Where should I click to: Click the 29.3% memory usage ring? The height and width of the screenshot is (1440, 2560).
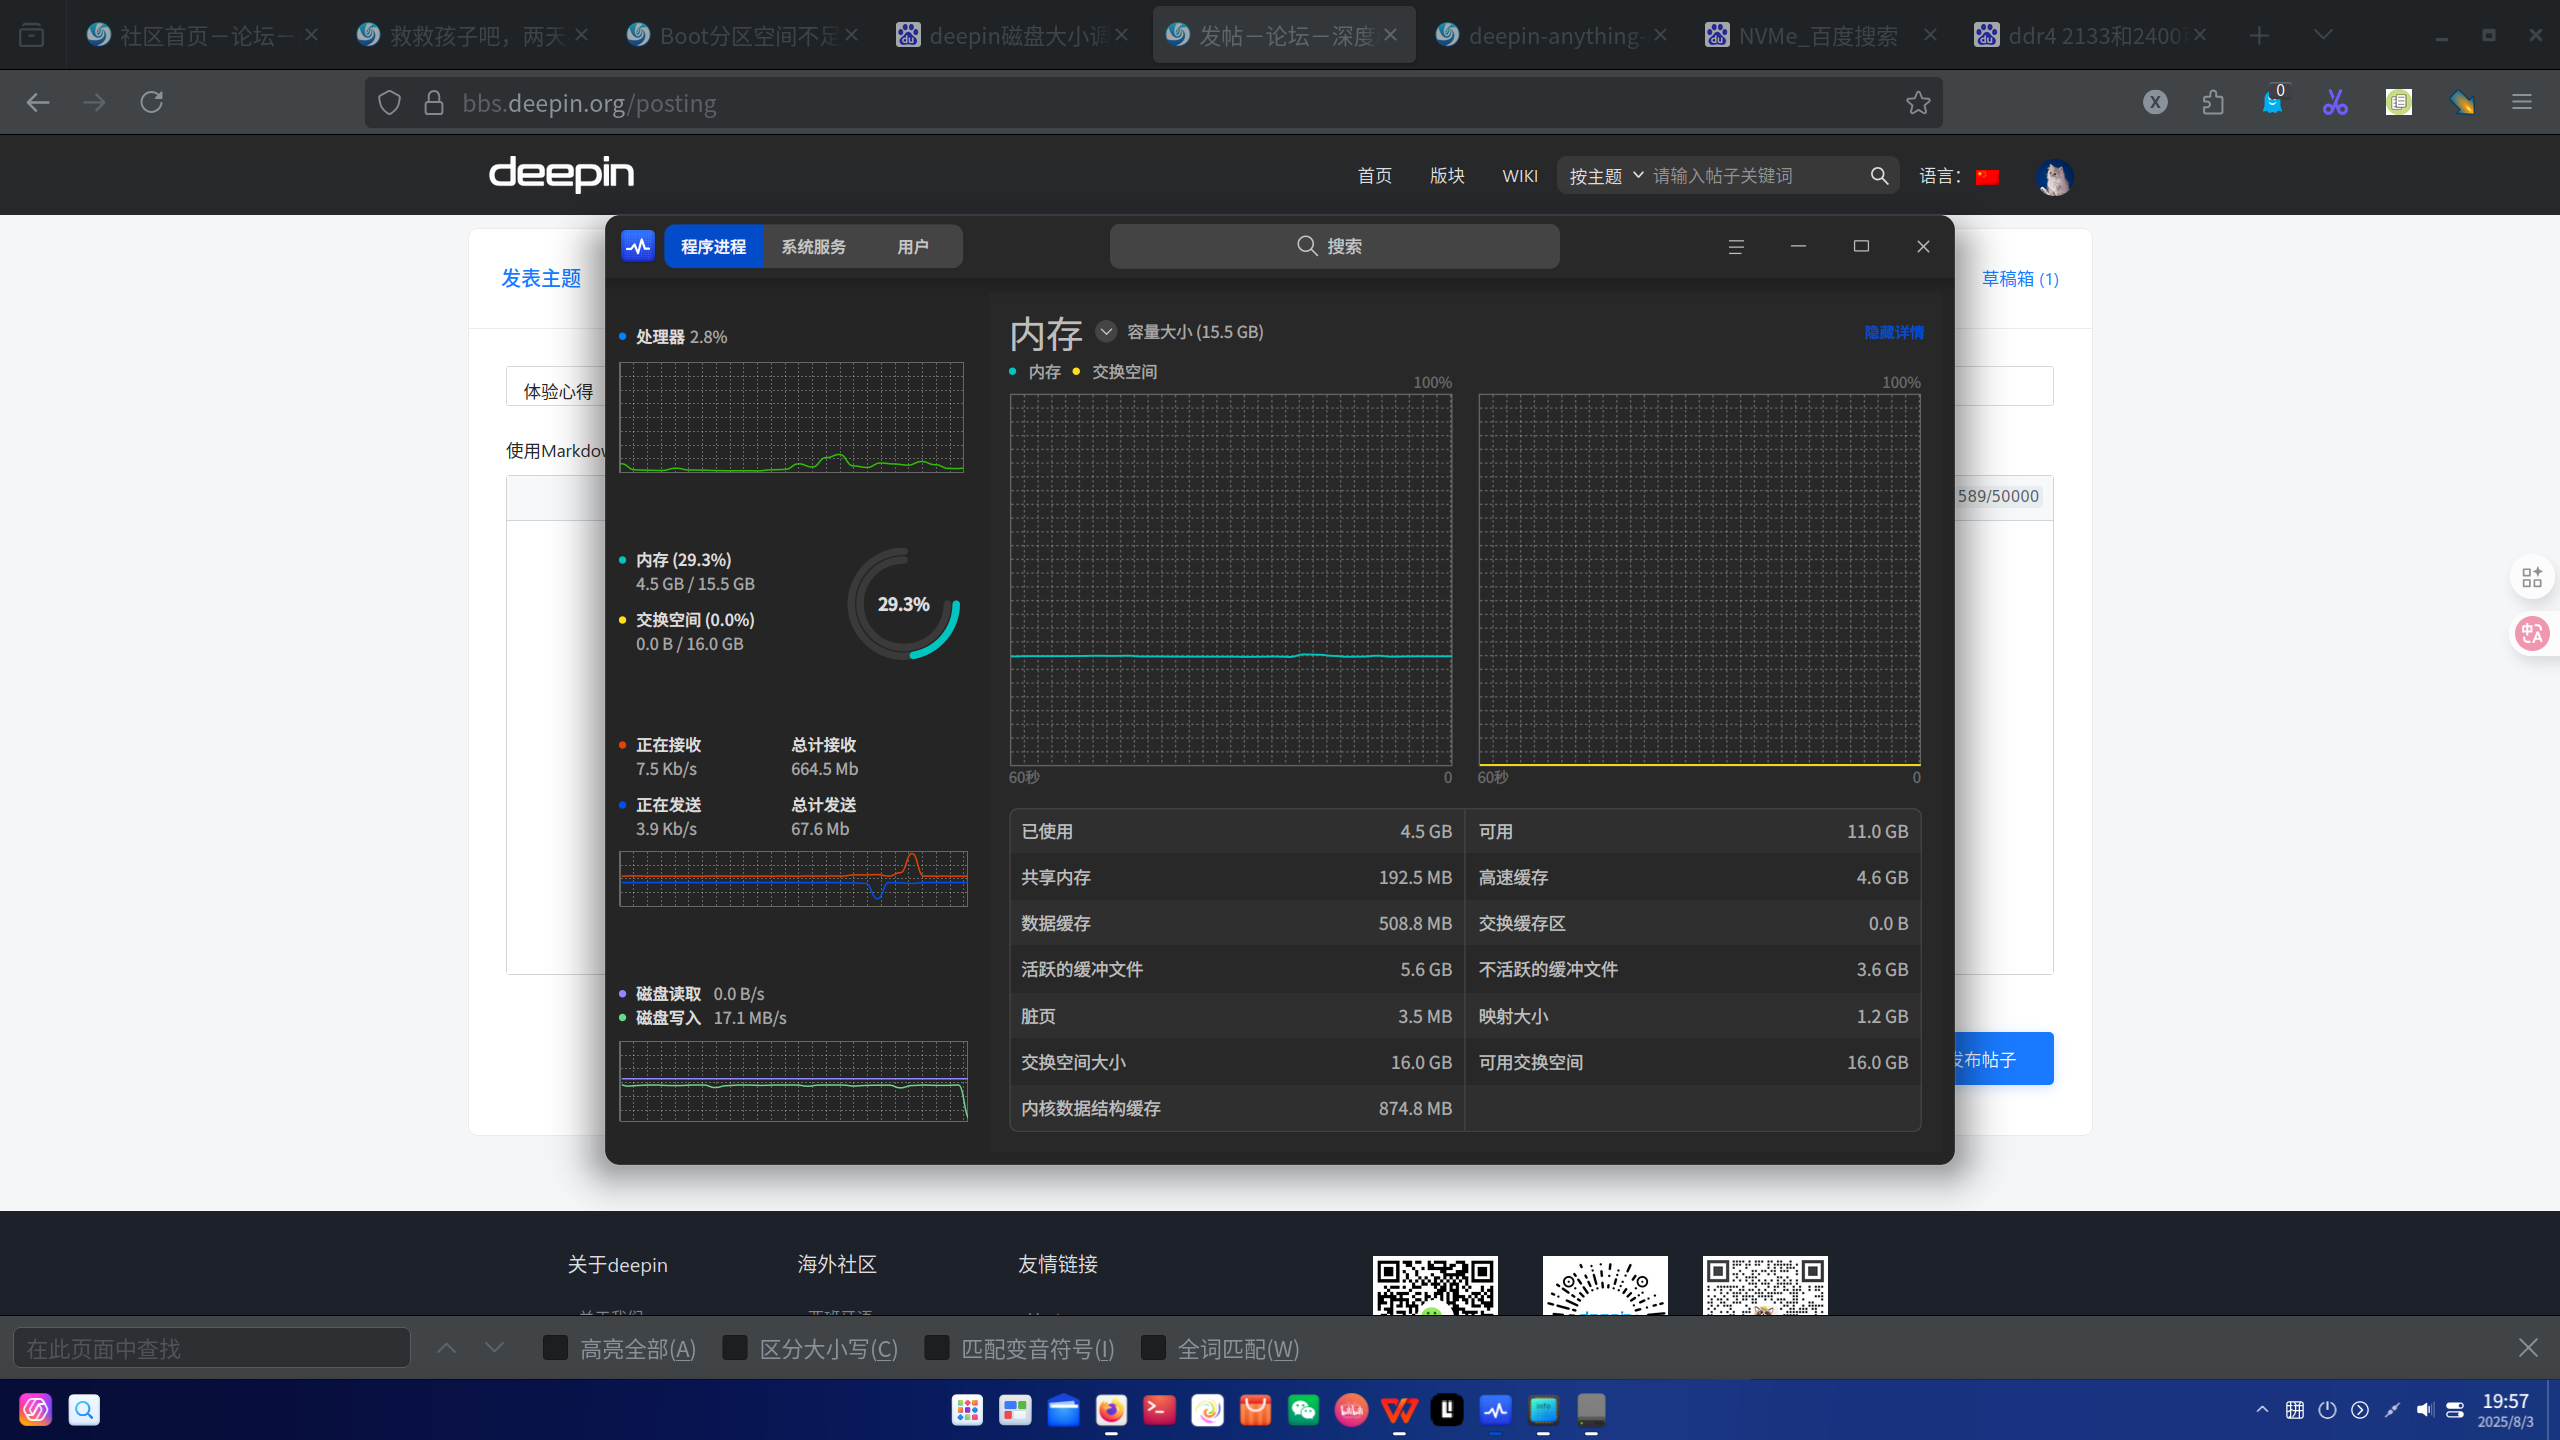point(904,604)
